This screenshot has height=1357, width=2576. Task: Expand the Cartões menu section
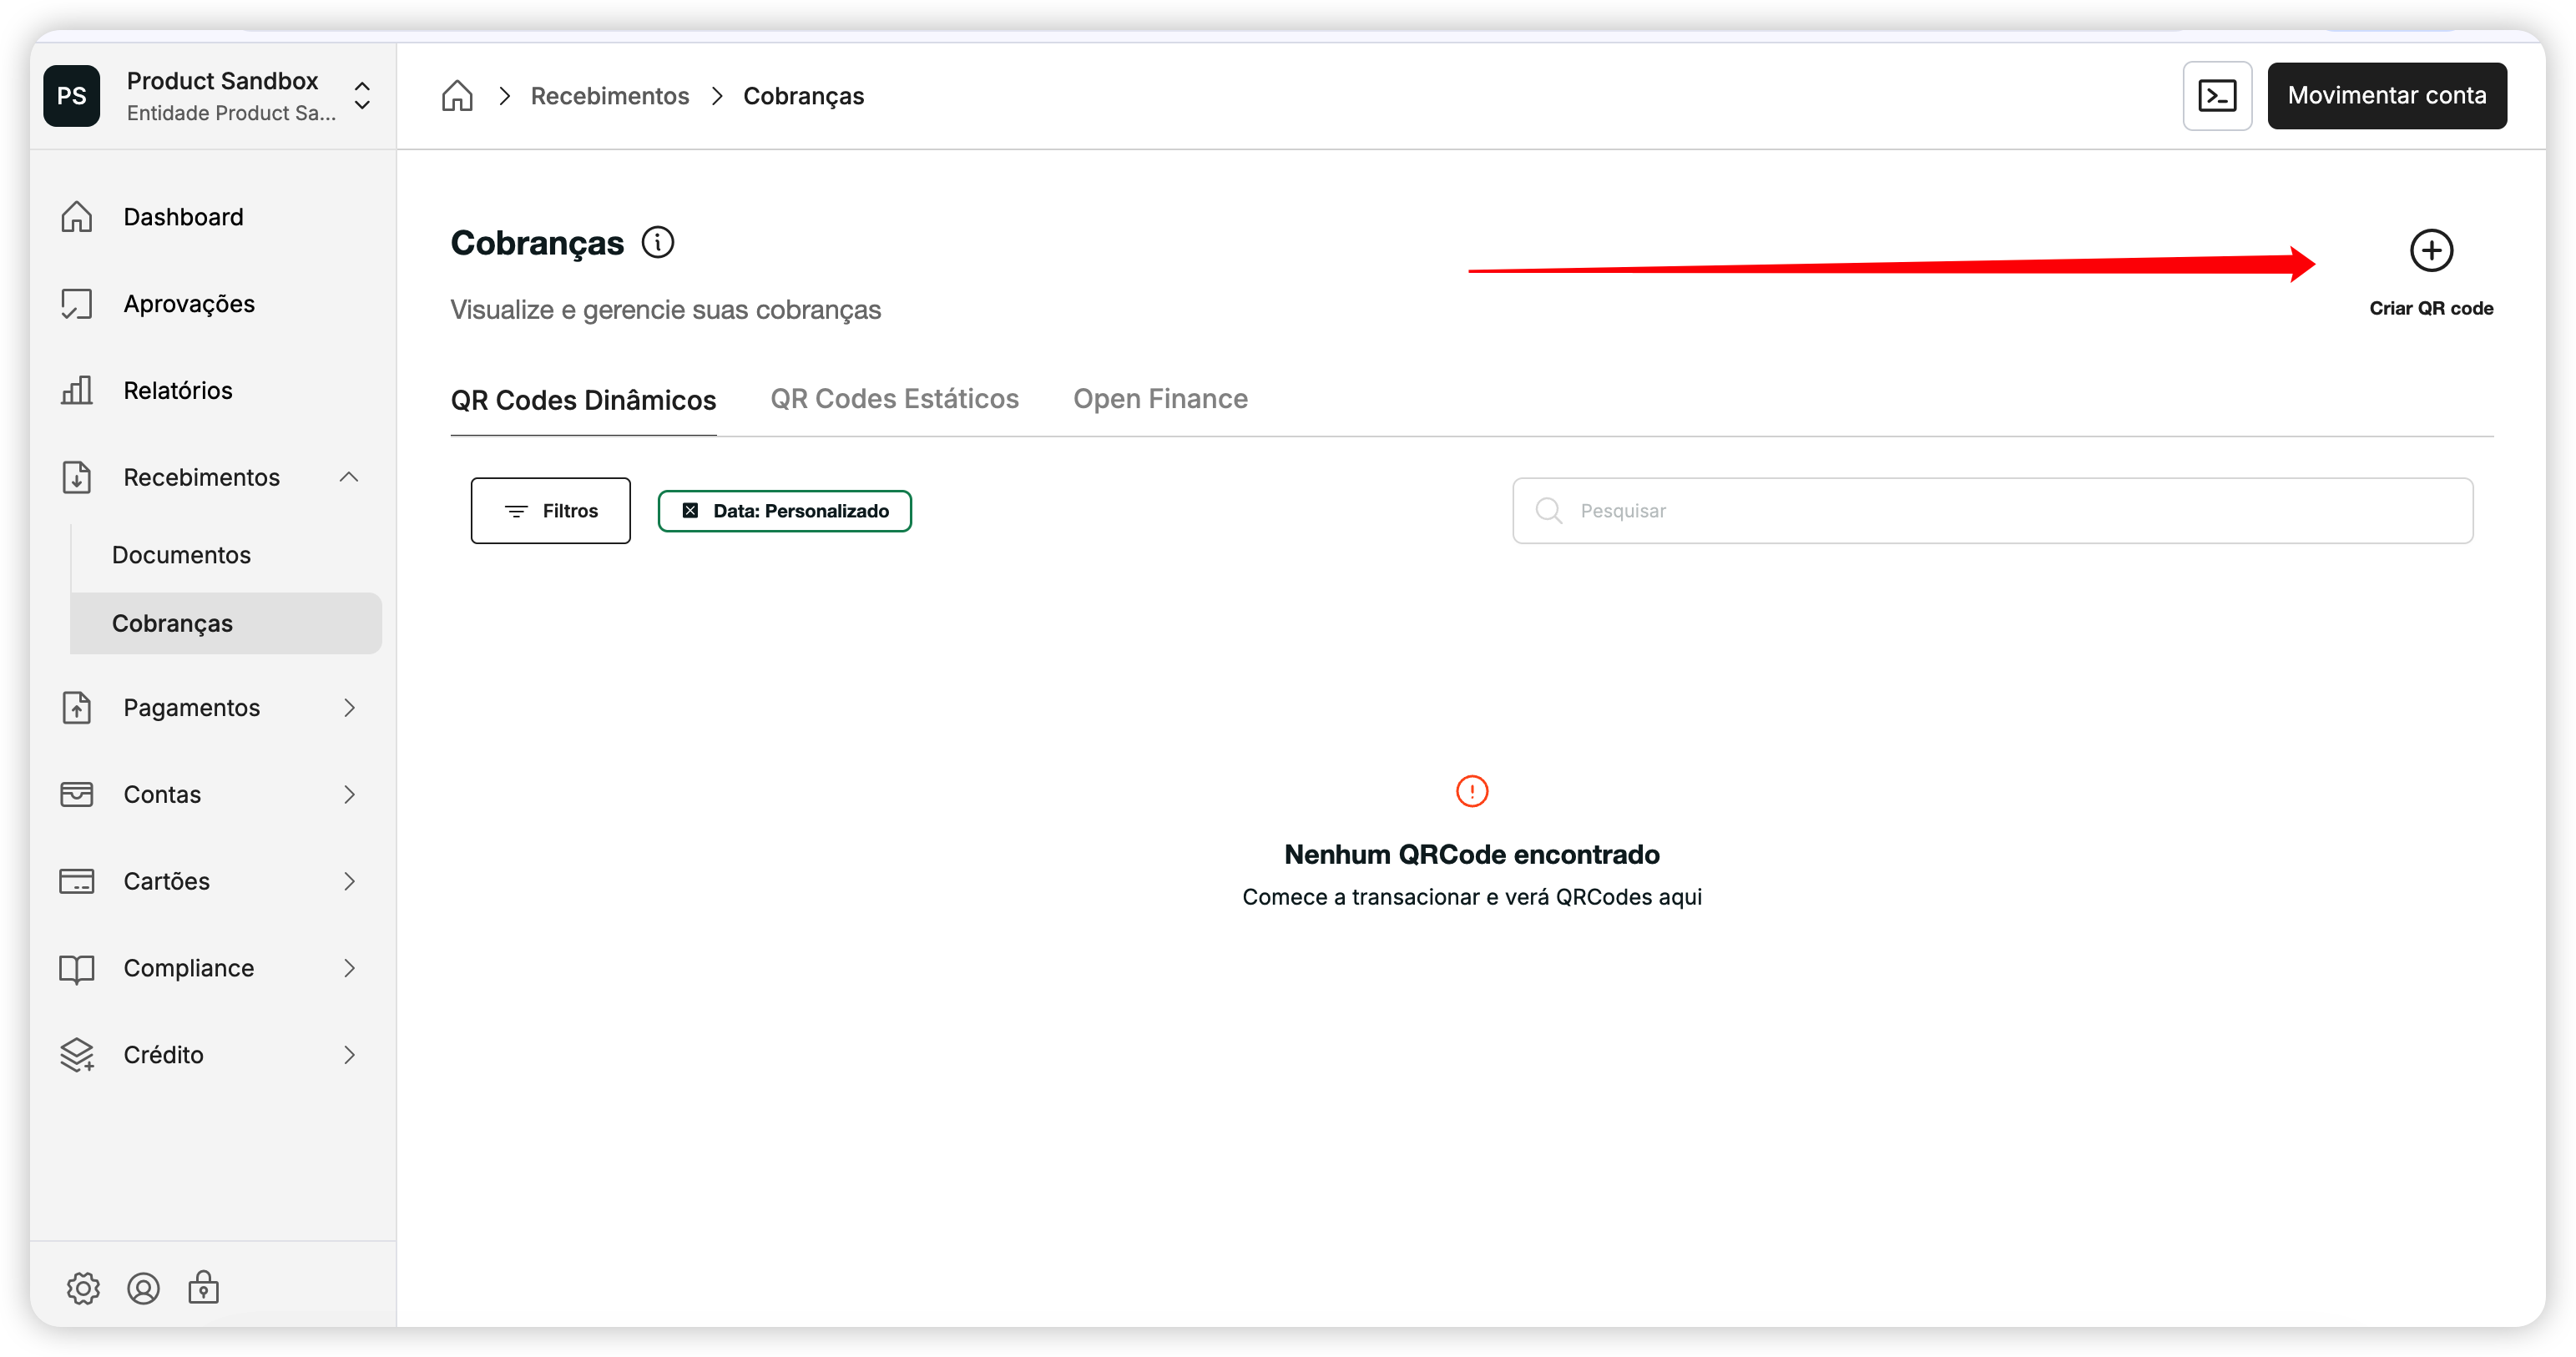348,881
